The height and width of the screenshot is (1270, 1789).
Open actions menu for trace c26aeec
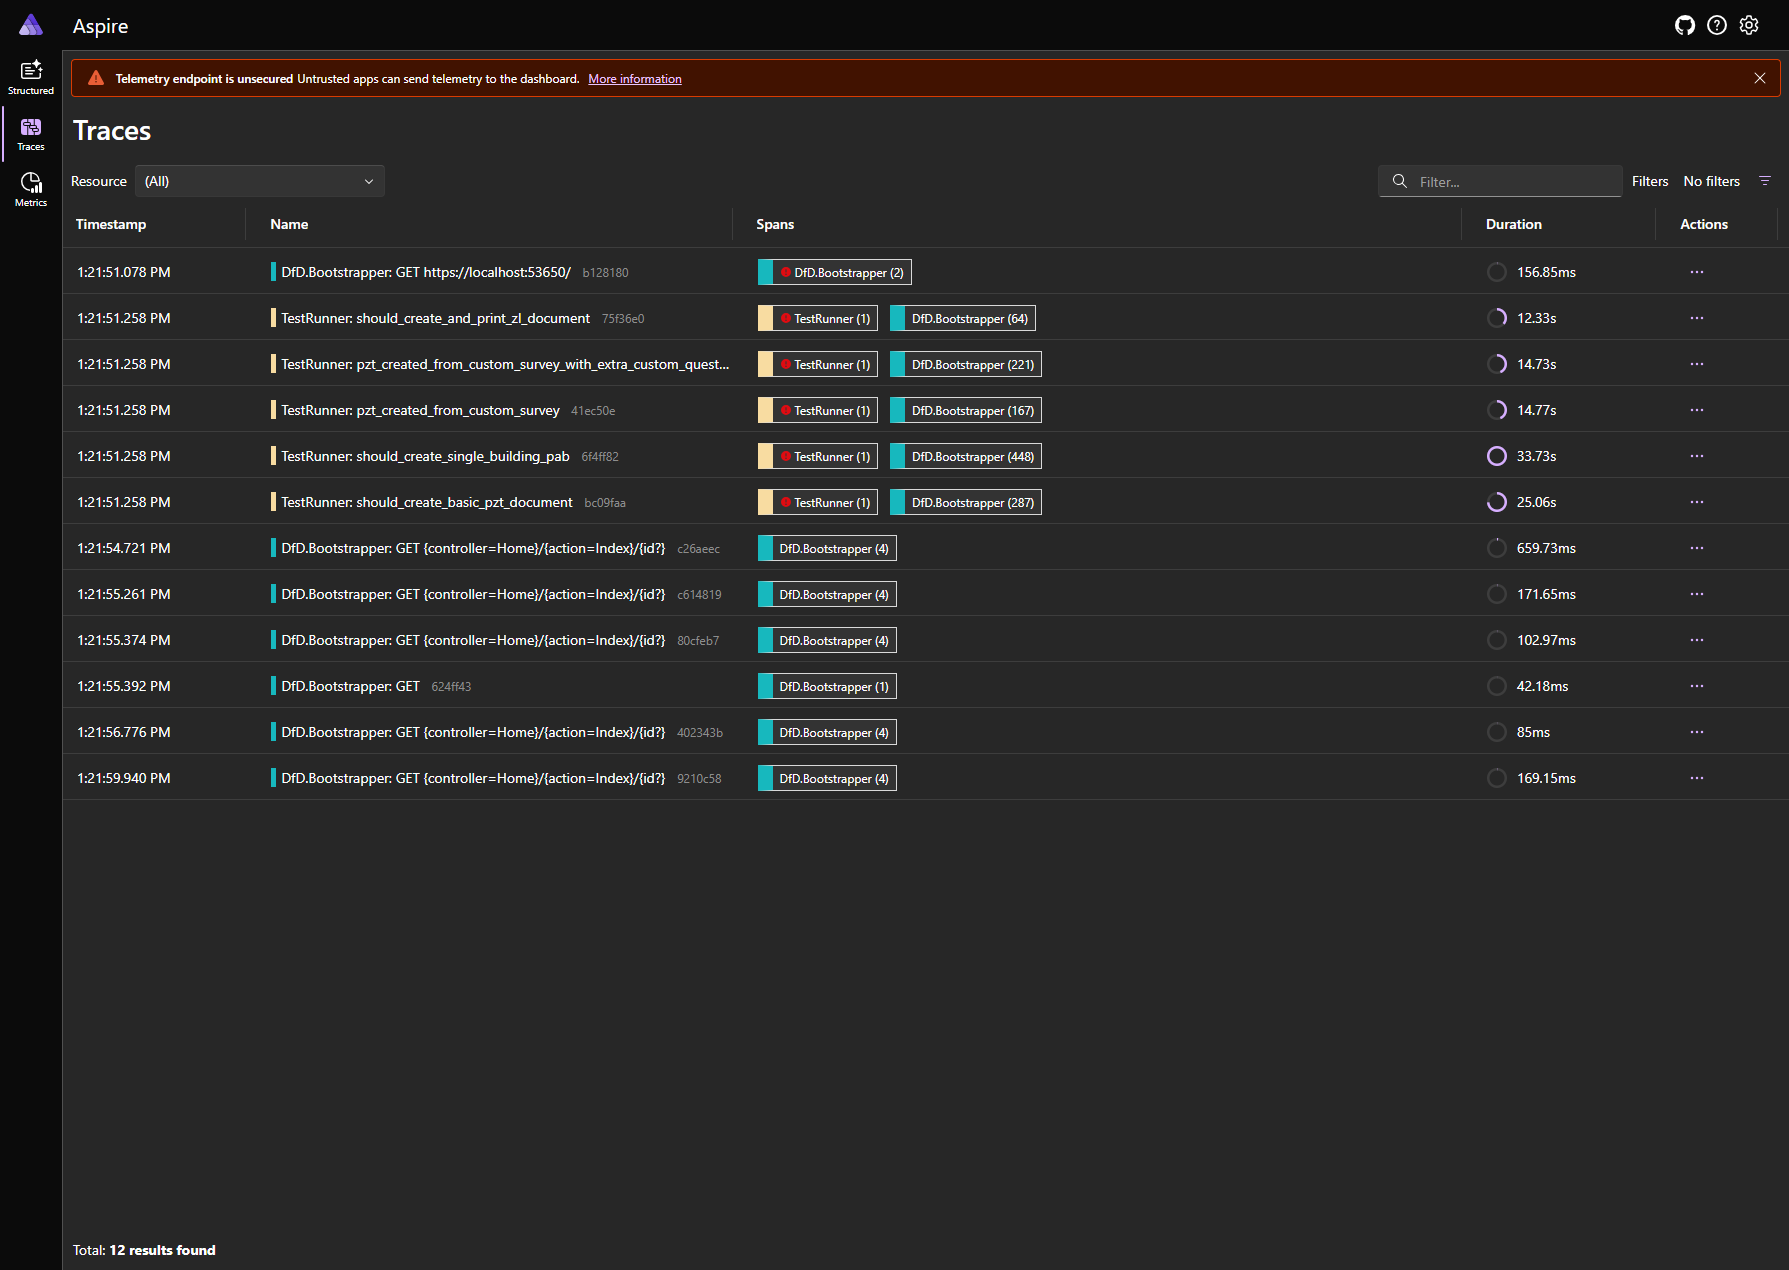coord(1697,548)
